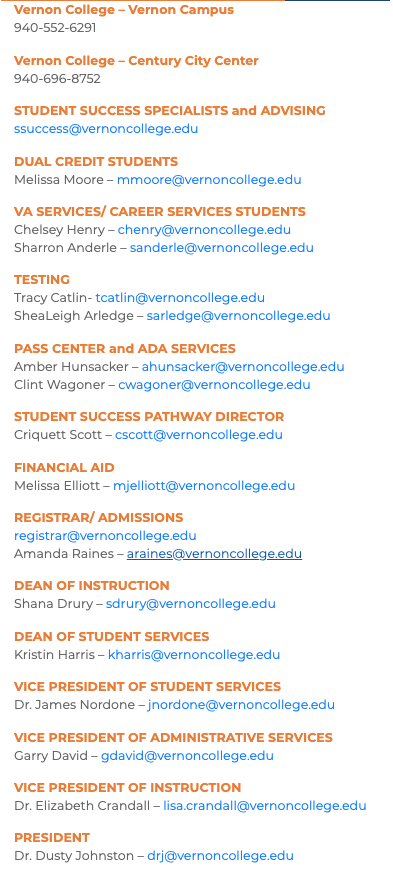The height and width of the screenshot is (871, 393).
Task: Open Melissa Moore's mmoore email link
Action: point(209,180)
